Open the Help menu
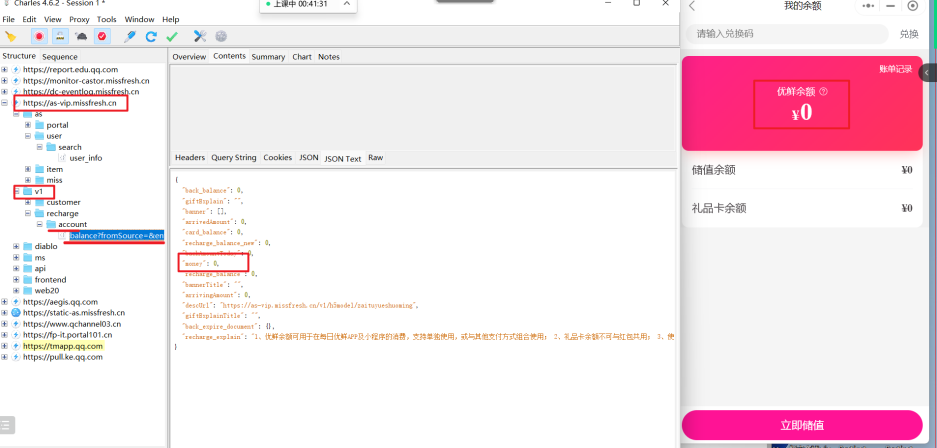Screen dimensions: 937x448 coord(171,19)
